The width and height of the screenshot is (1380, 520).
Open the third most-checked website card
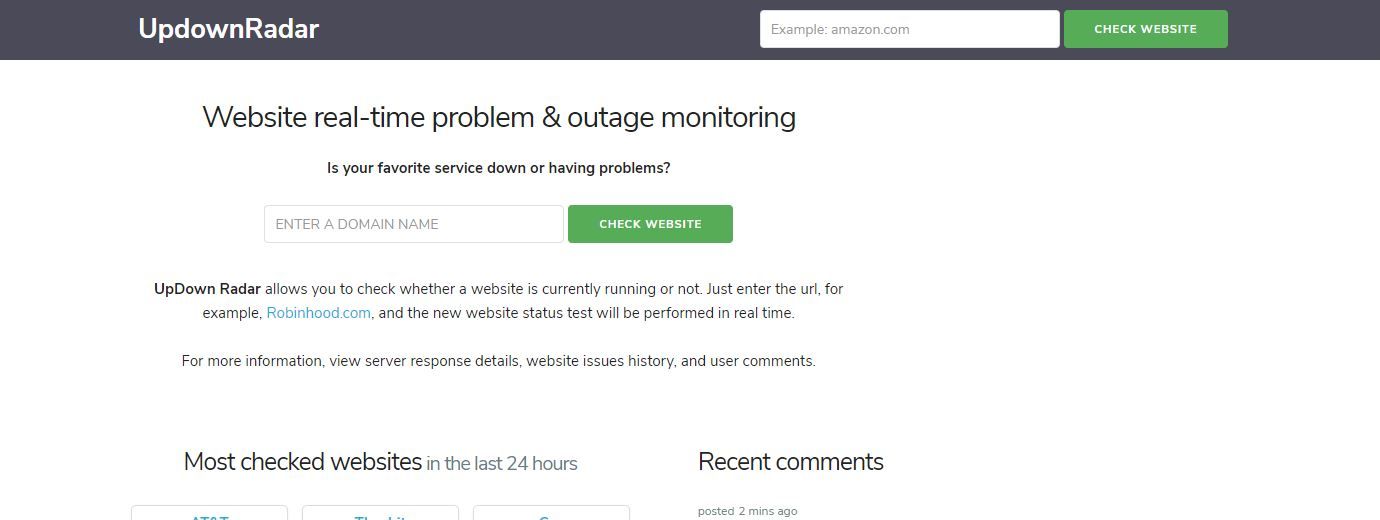[x=551, y=514]
